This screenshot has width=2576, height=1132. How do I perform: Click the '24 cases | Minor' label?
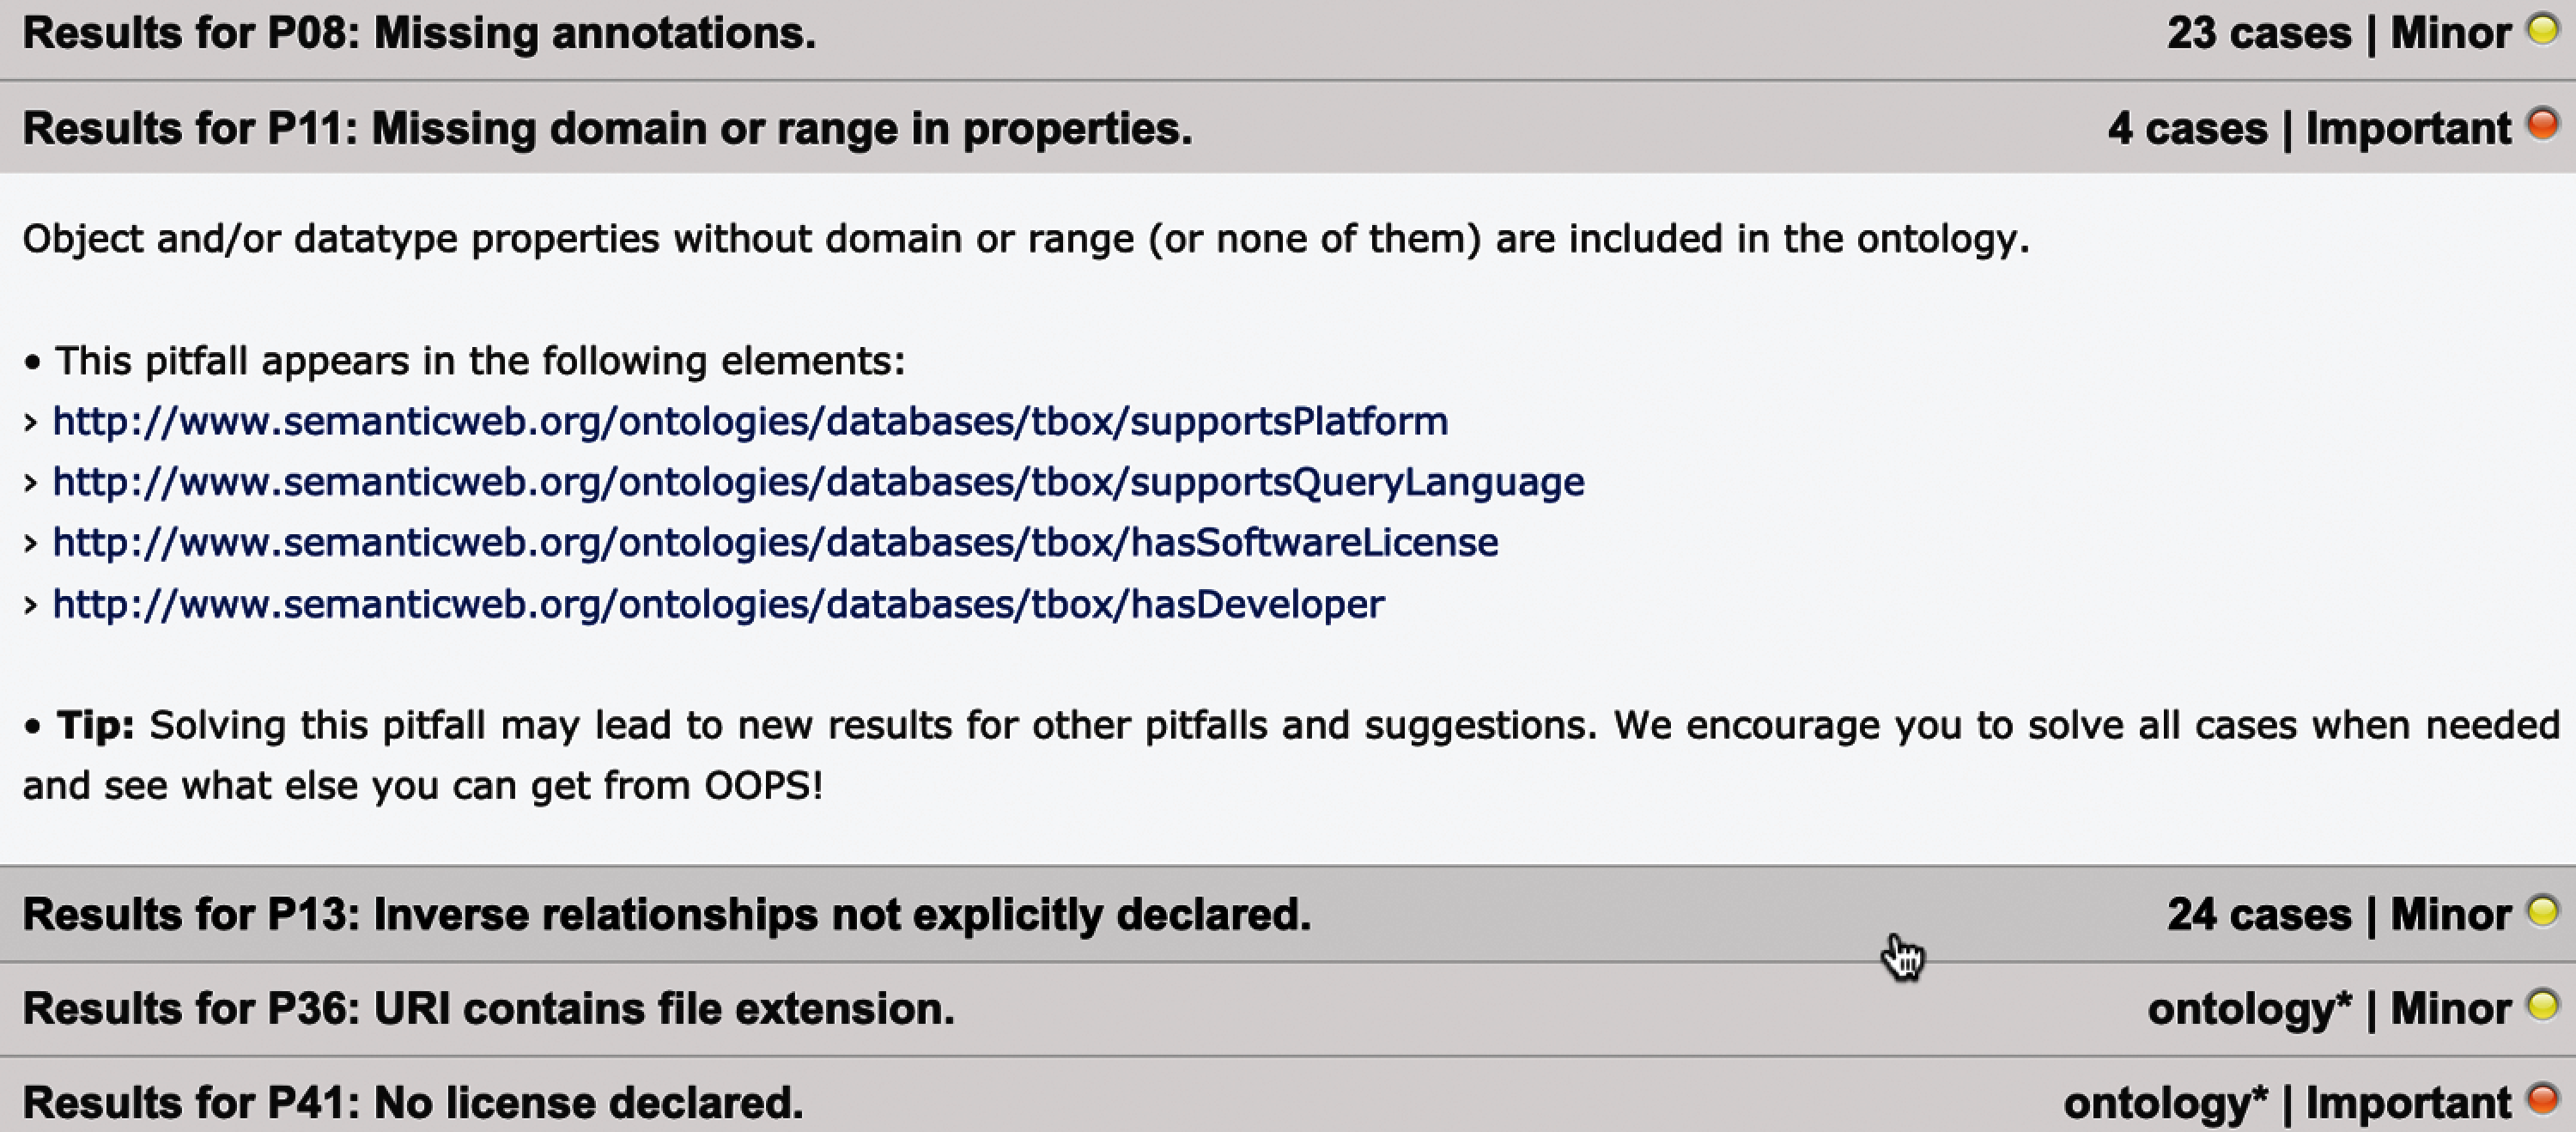[x=2338, y=915]
